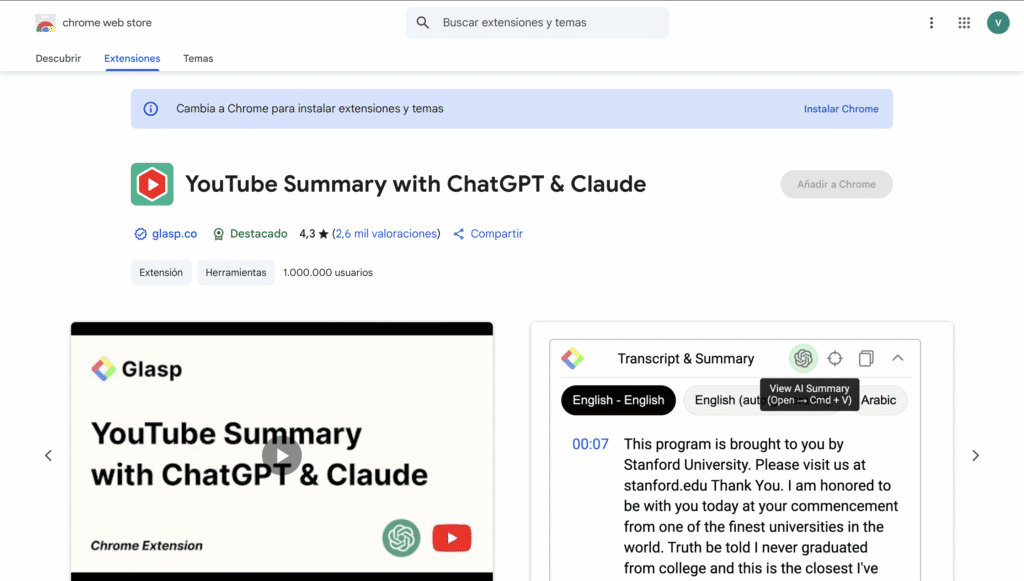Click the "YouTube Summary with ChatGPT & Claude" page heading

coord(415,184)
